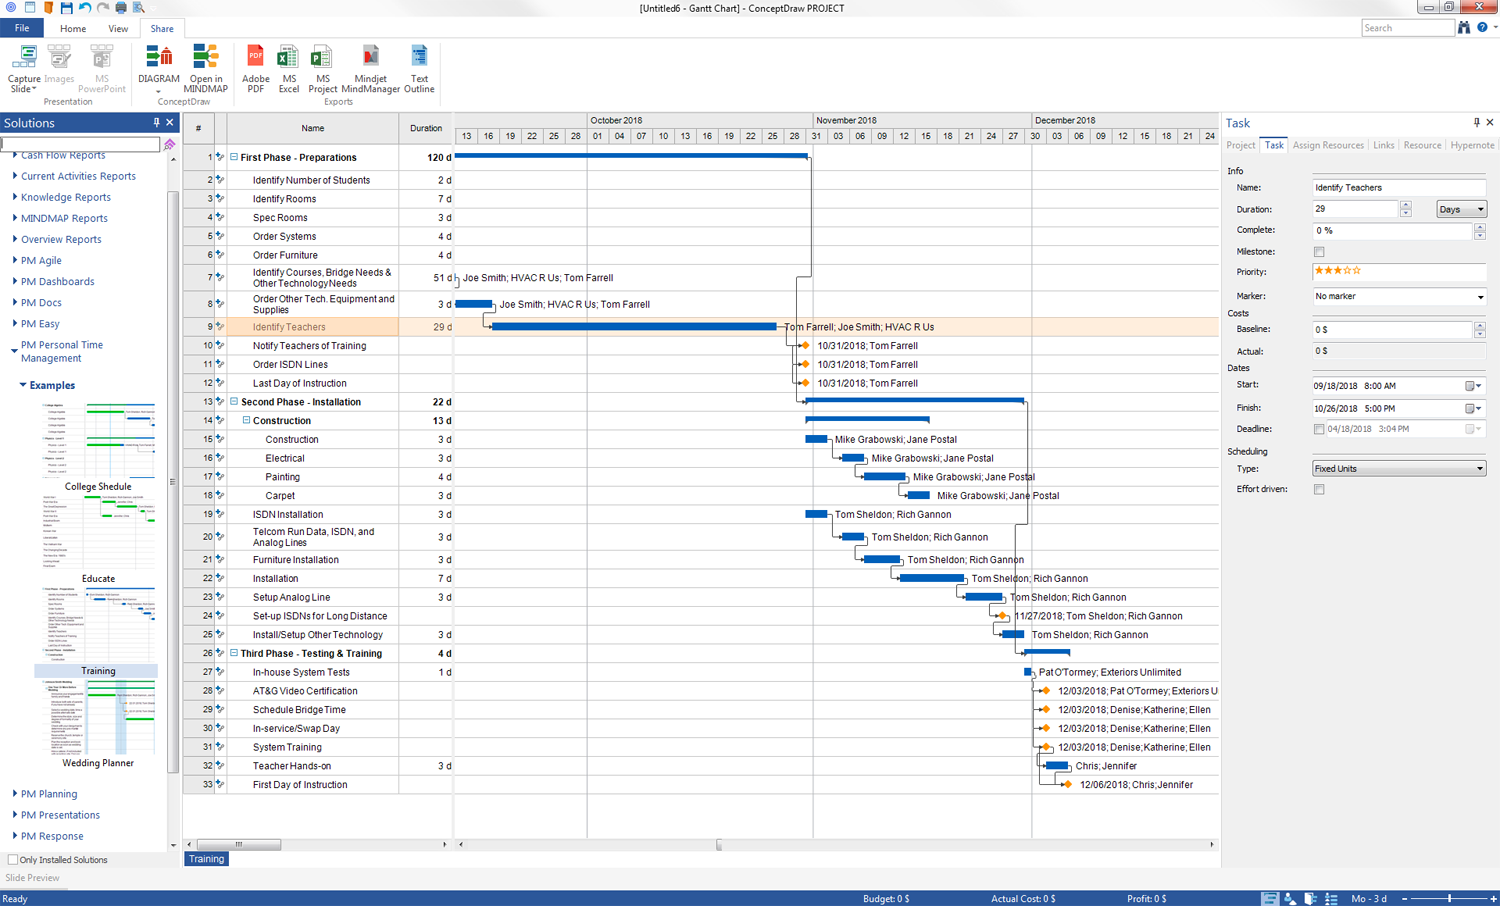Collapse the First Phase - Preparations group
Image resolution: width=1500 pixels, height=906 pixels.
pos(234,157)
